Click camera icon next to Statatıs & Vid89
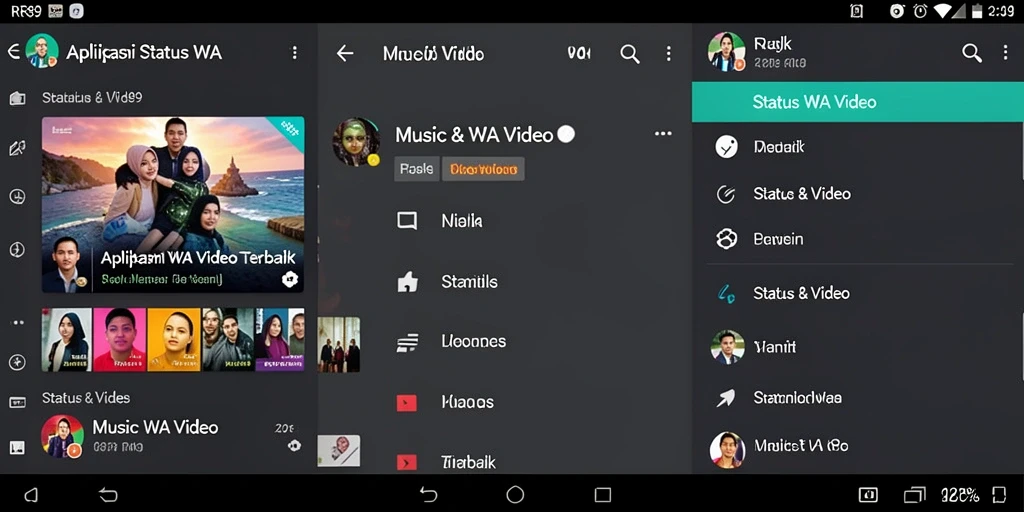Screen dimensions: 1024x512 coord(17,99)
